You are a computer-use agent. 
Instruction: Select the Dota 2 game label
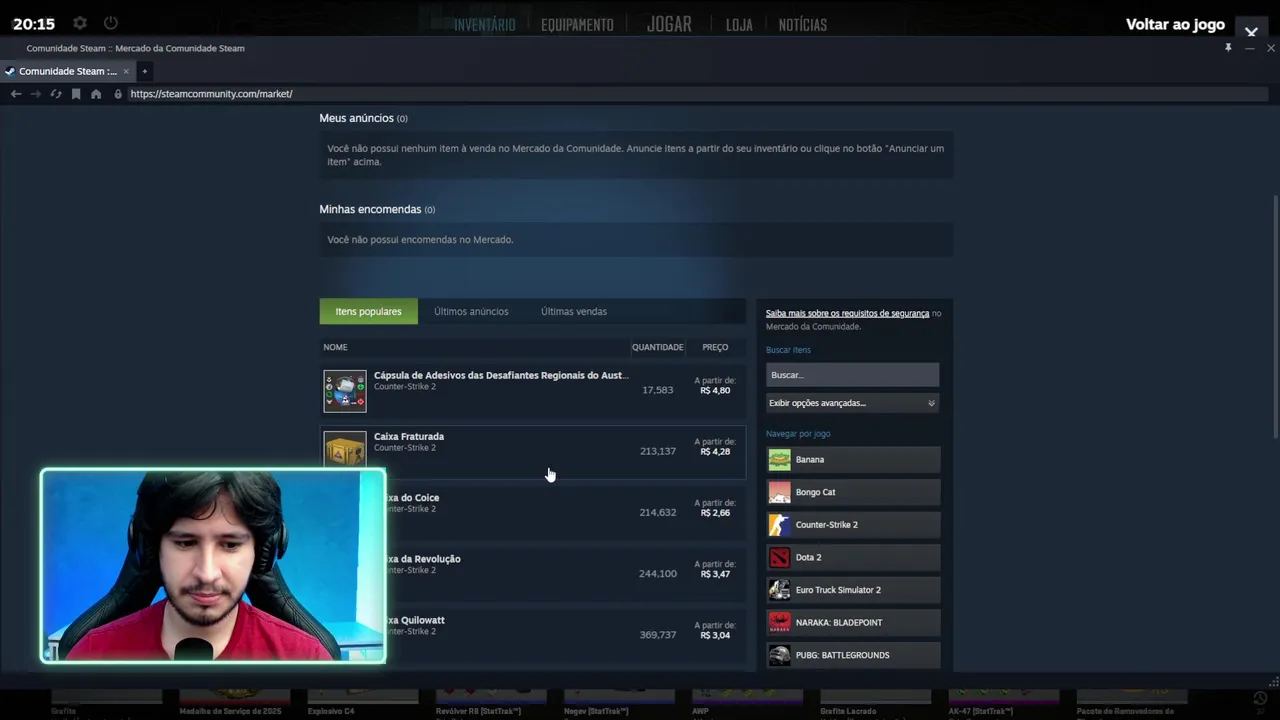pyautogui.click(x=808, y=557)
